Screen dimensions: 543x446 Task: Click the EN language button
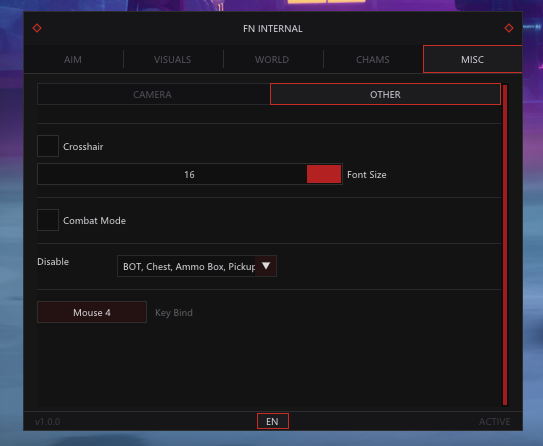point(273,421)
